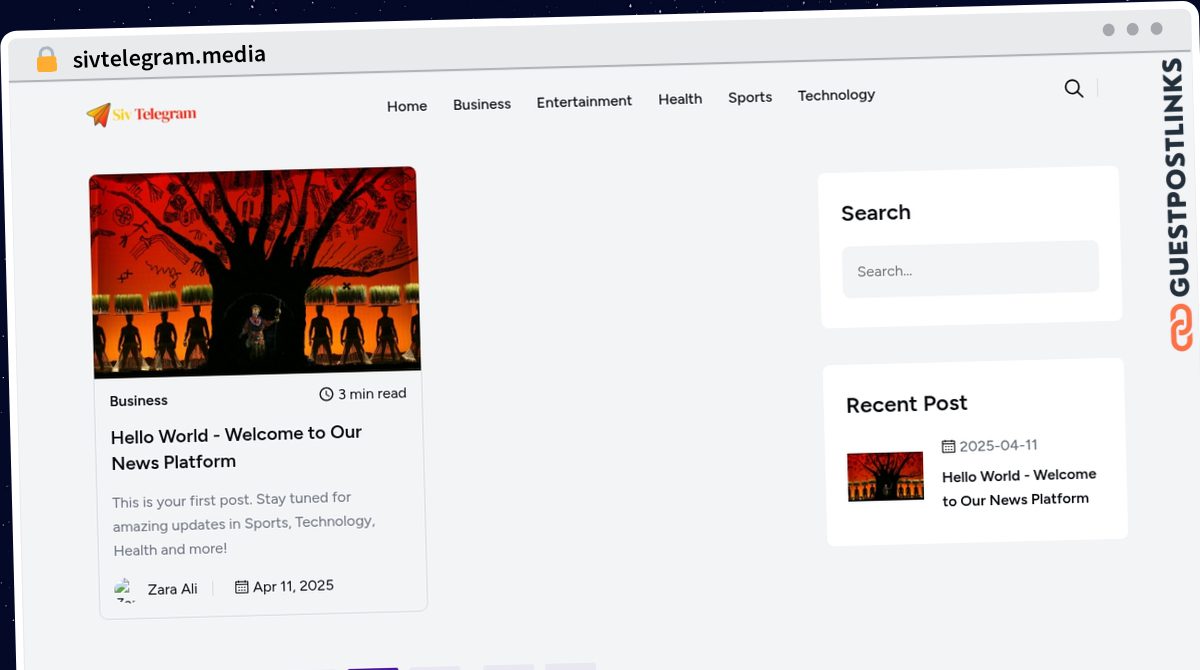This screenshot has height=670, width=1200.
Task: Open the Hello World link under Recent Post
Action: point(1018,487)
